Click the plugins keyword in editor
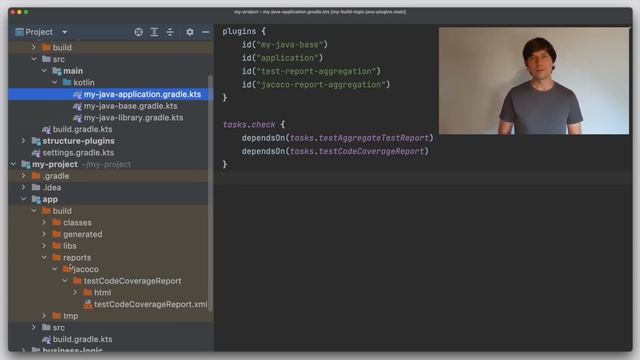Viewport: 640px width, 360px height. click(x=239, y=31)
